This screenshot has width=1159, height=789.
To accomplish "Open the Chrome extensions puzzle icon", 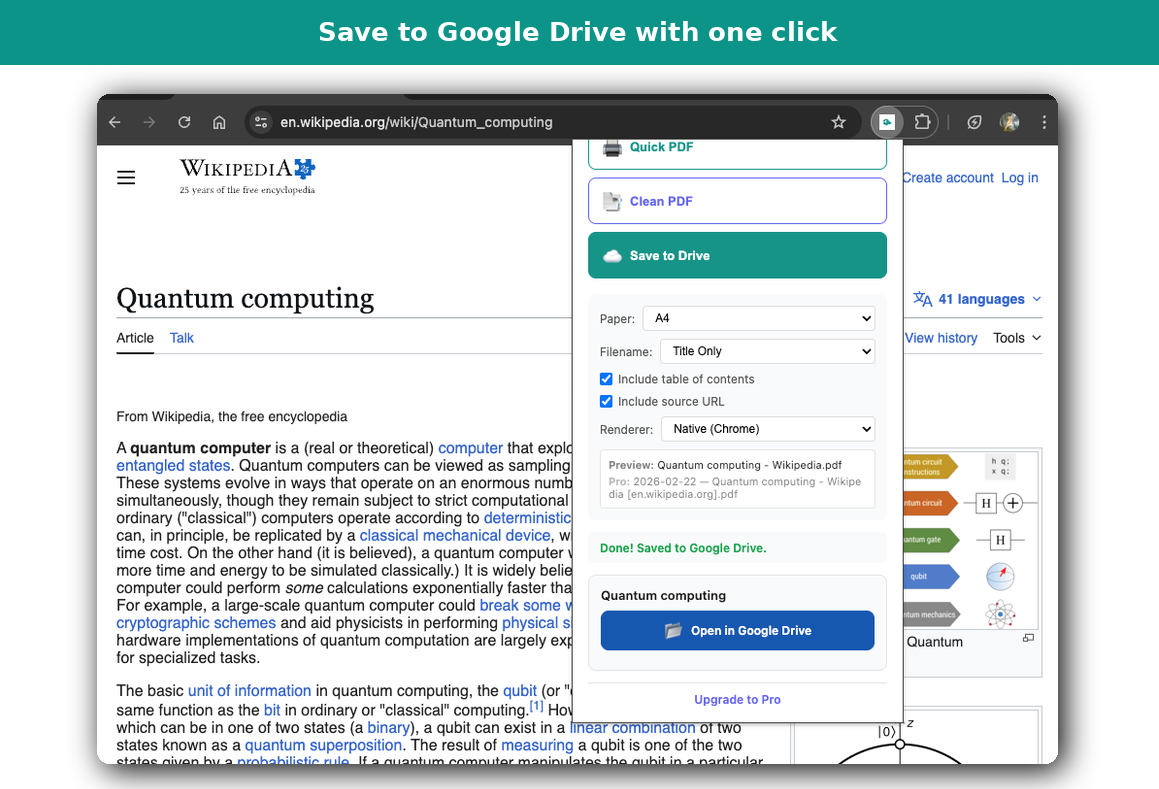I will pyautogui.click(x=921, y=121).
